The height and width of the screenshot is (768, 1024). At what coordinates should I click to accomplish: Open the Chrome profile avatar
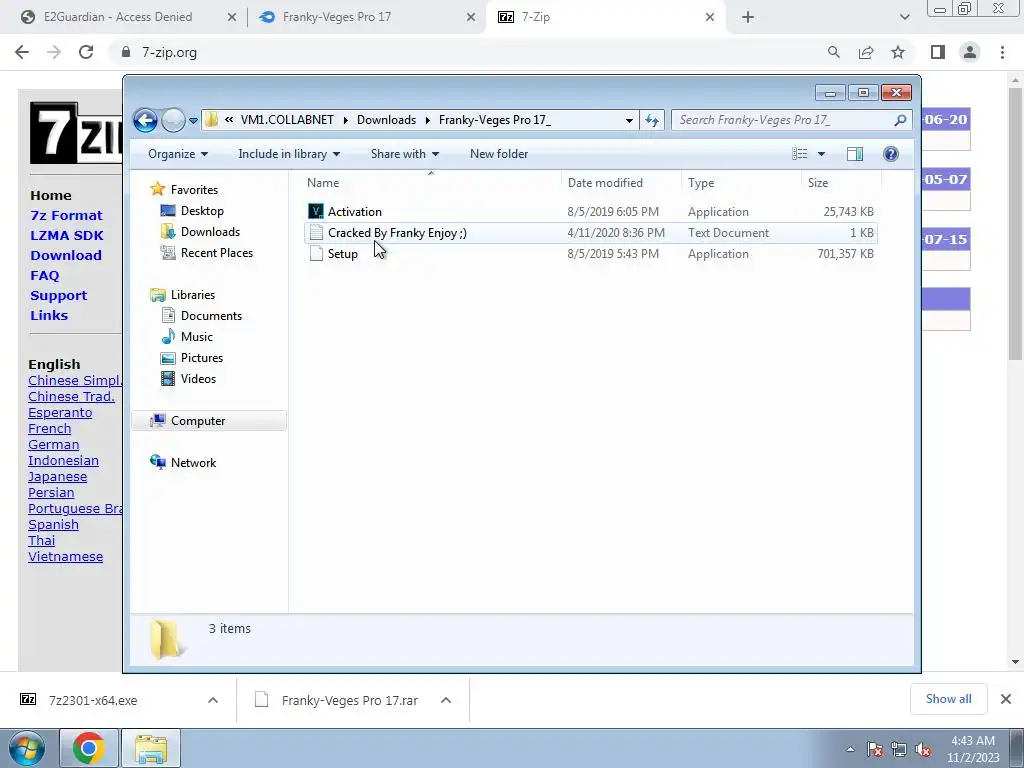click(x=970, y=52)
